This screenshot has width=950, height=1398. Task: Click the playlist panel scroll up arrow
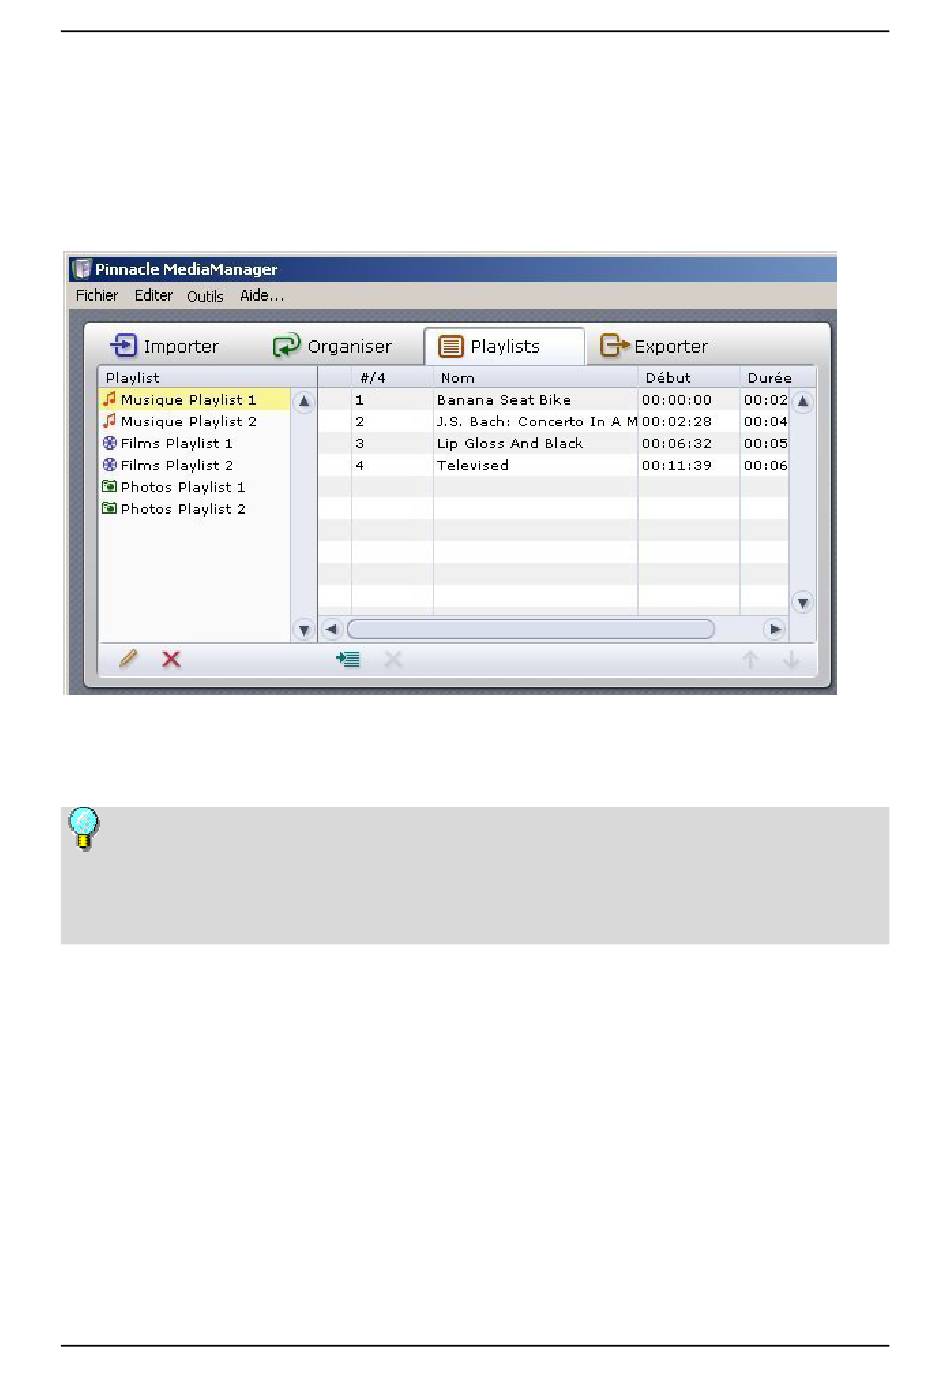point(304,402)
